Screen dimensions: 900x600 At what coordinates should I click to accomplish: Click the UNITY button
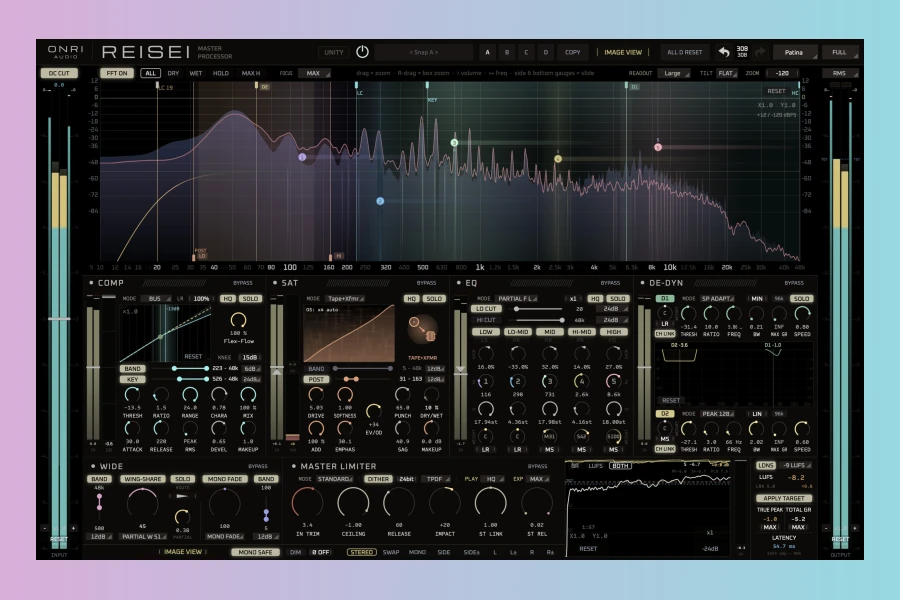tap(333, 52)
